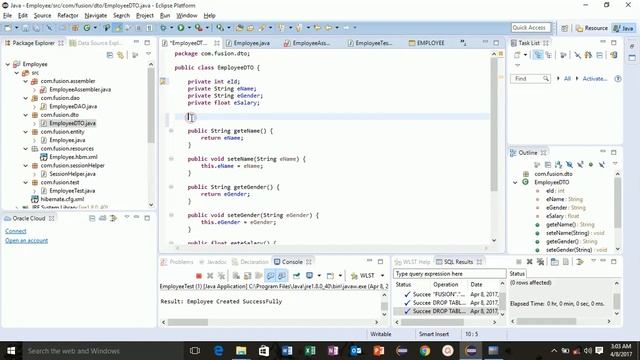Open the Window menu

coord(187,16)
